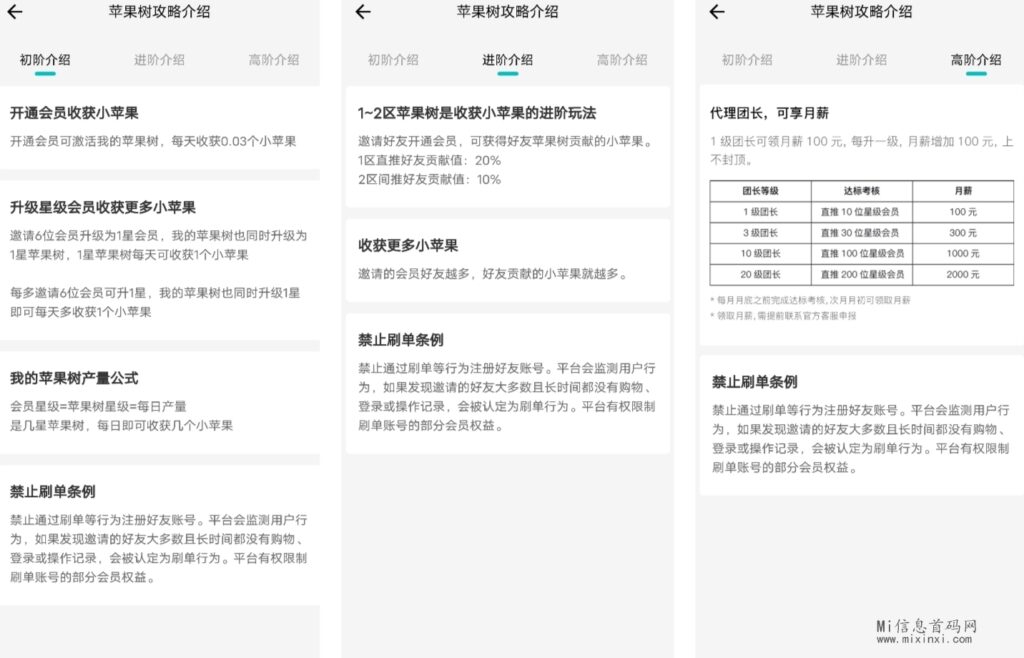The image size is (1024, 658).
Task: Click the 收获更多小苹果 card title
Action: click(408, 245)
